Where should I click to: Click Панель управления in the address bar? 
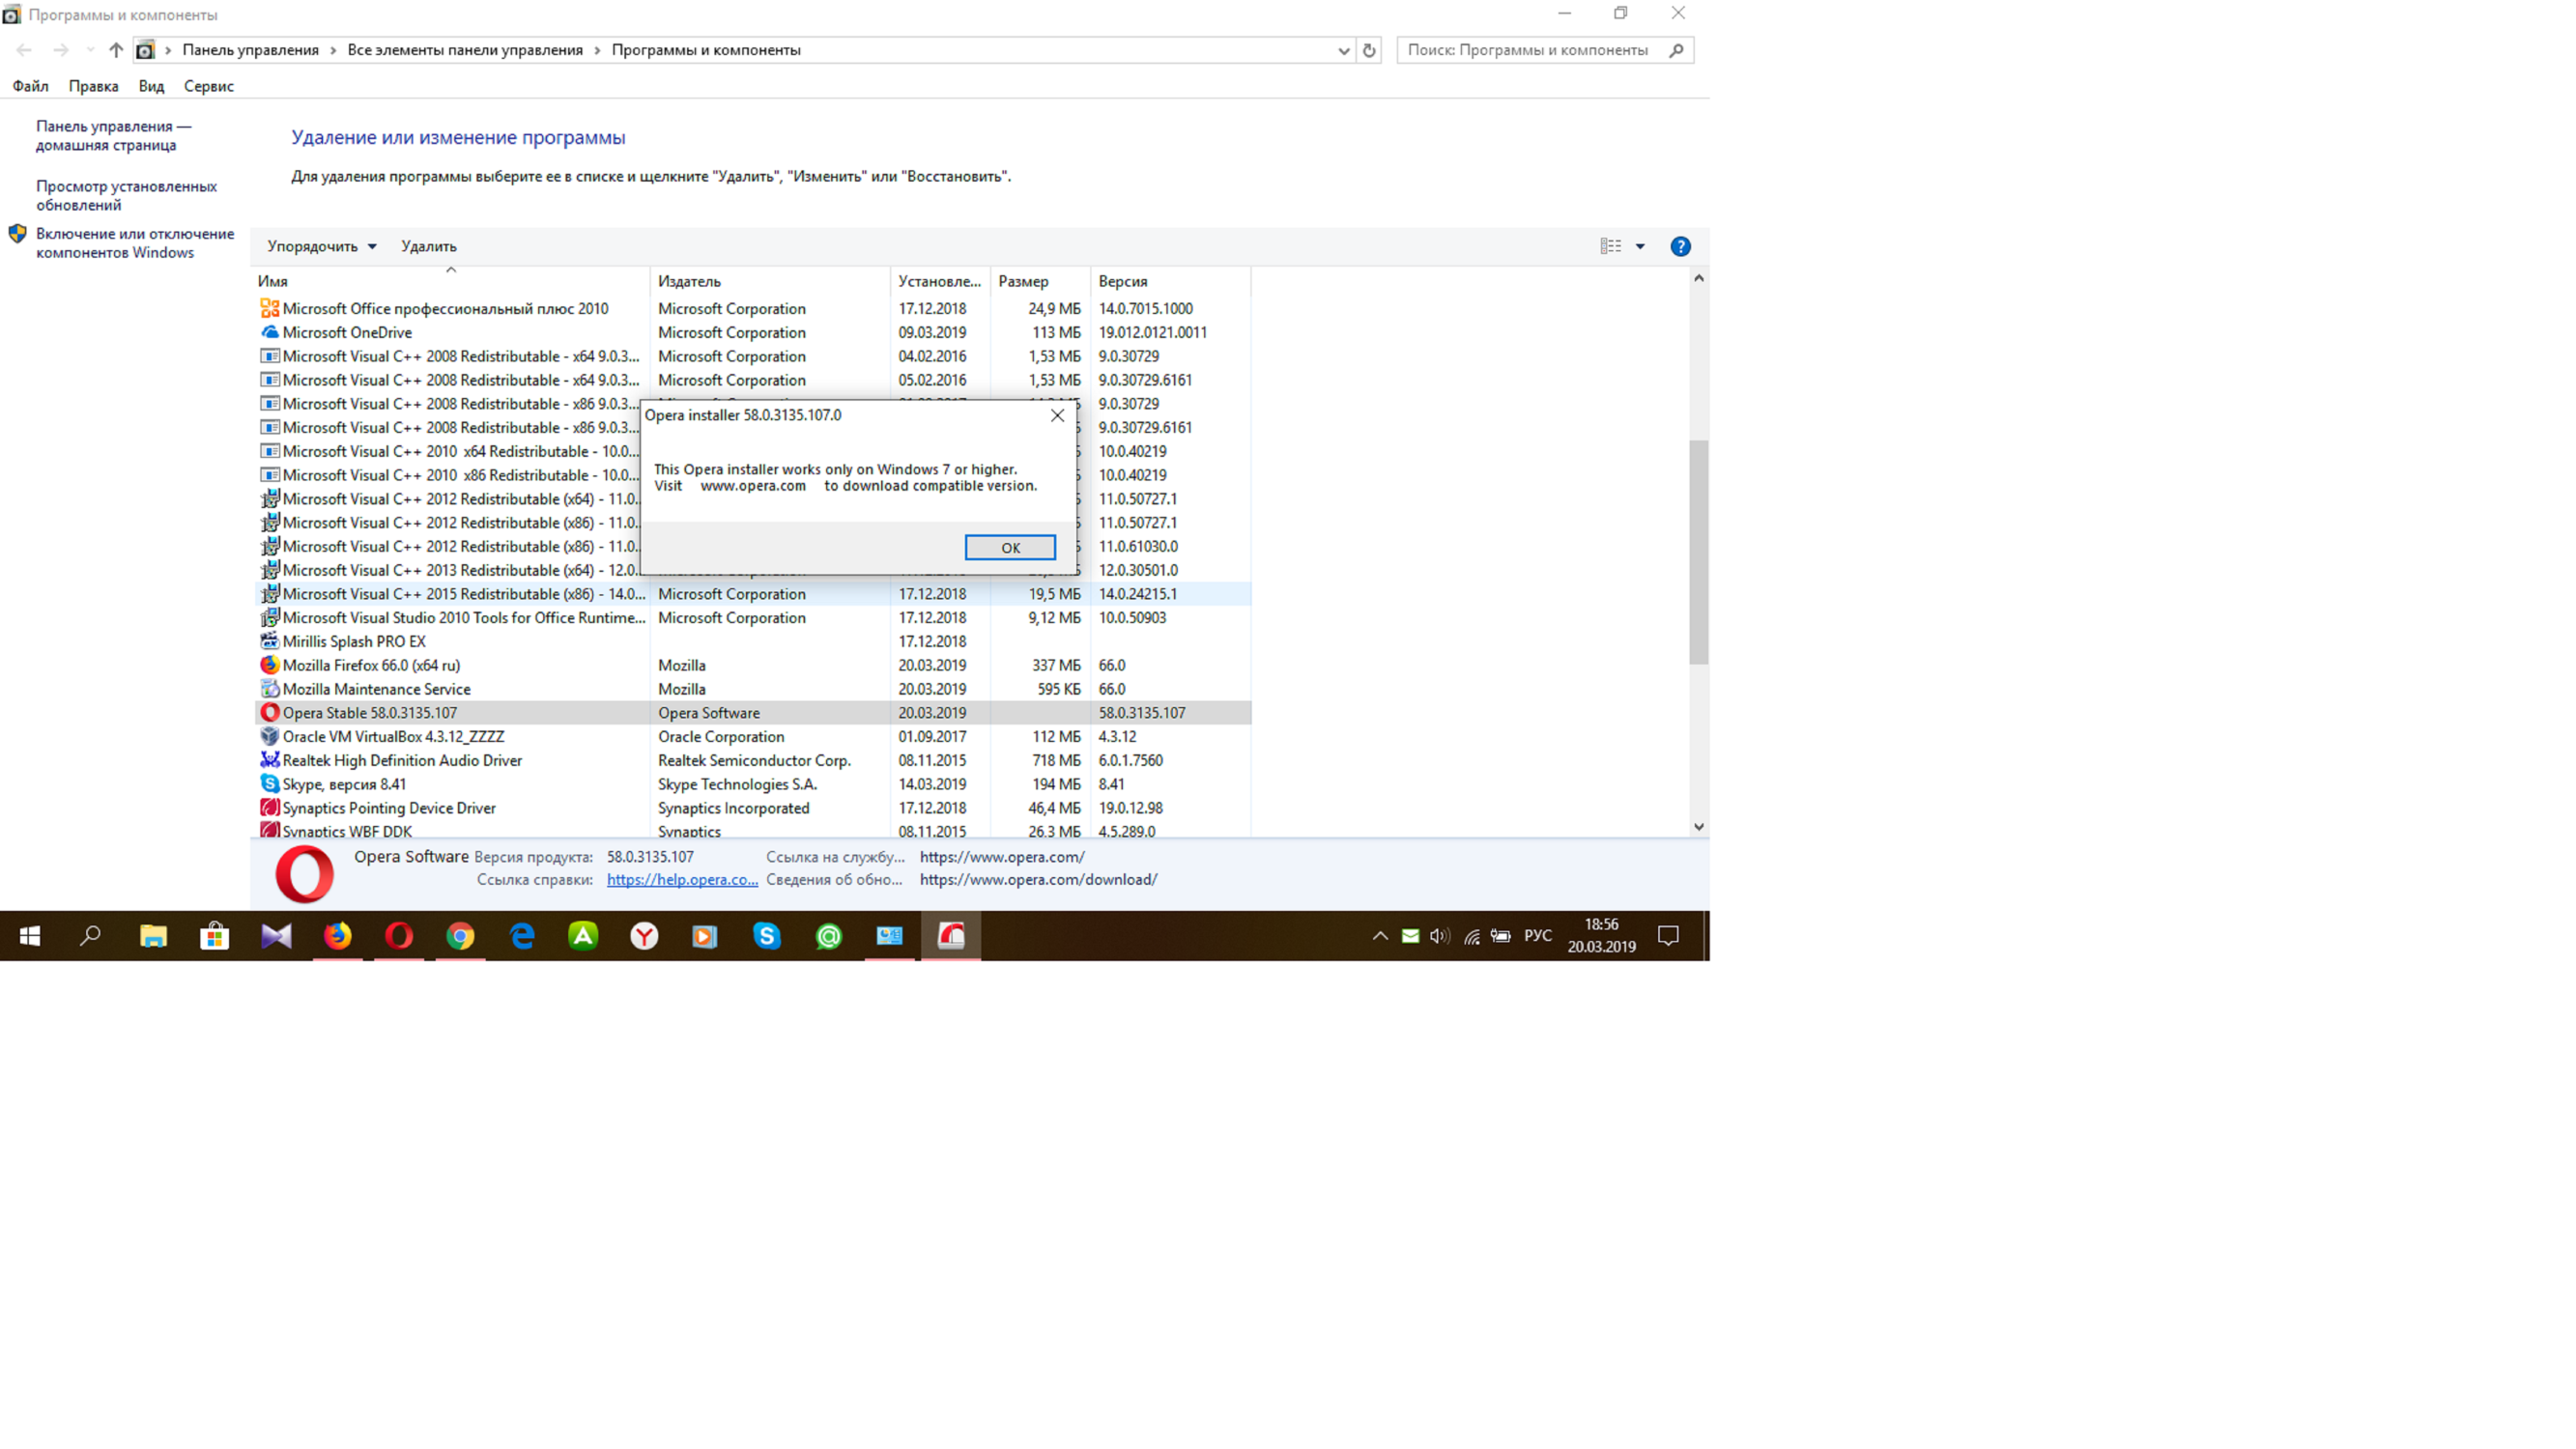[250, 50]
